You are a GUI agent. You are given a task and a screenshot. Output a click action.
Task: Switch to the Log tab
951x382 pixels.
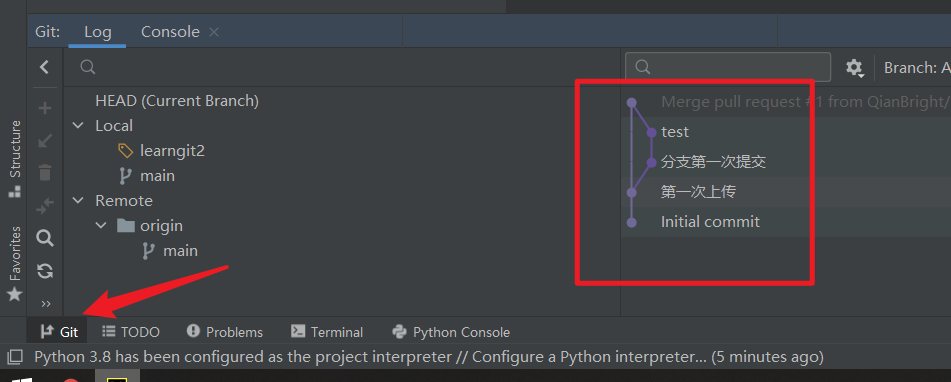click(98, 32)
